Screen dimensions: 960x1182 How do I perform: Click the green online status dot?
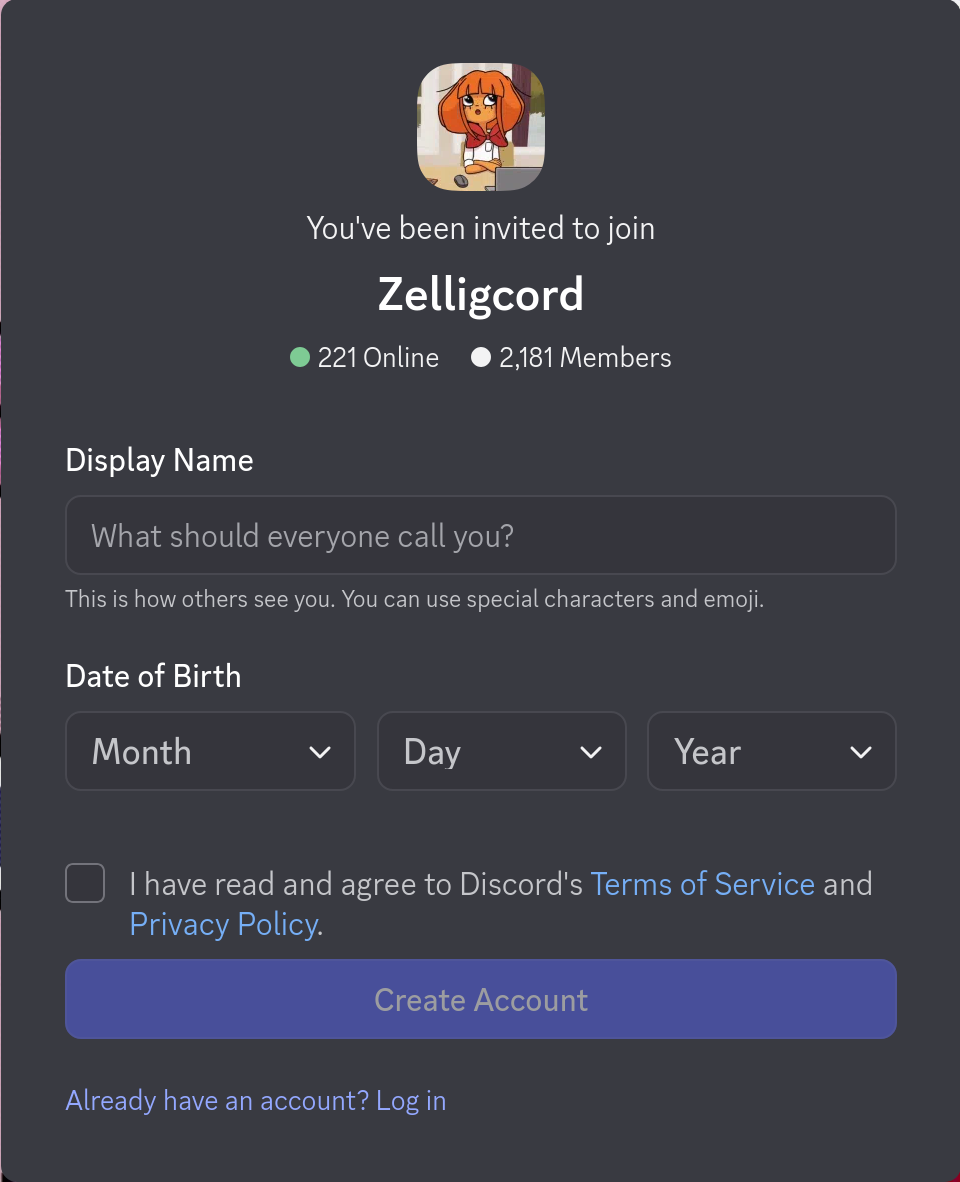(299, 357)
